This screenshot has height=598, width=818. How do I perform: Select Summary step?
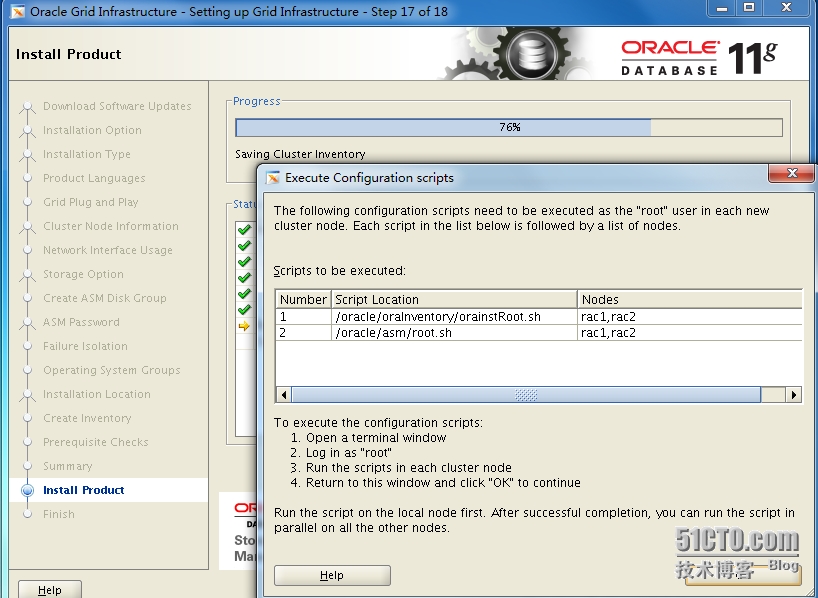point(67,466)
